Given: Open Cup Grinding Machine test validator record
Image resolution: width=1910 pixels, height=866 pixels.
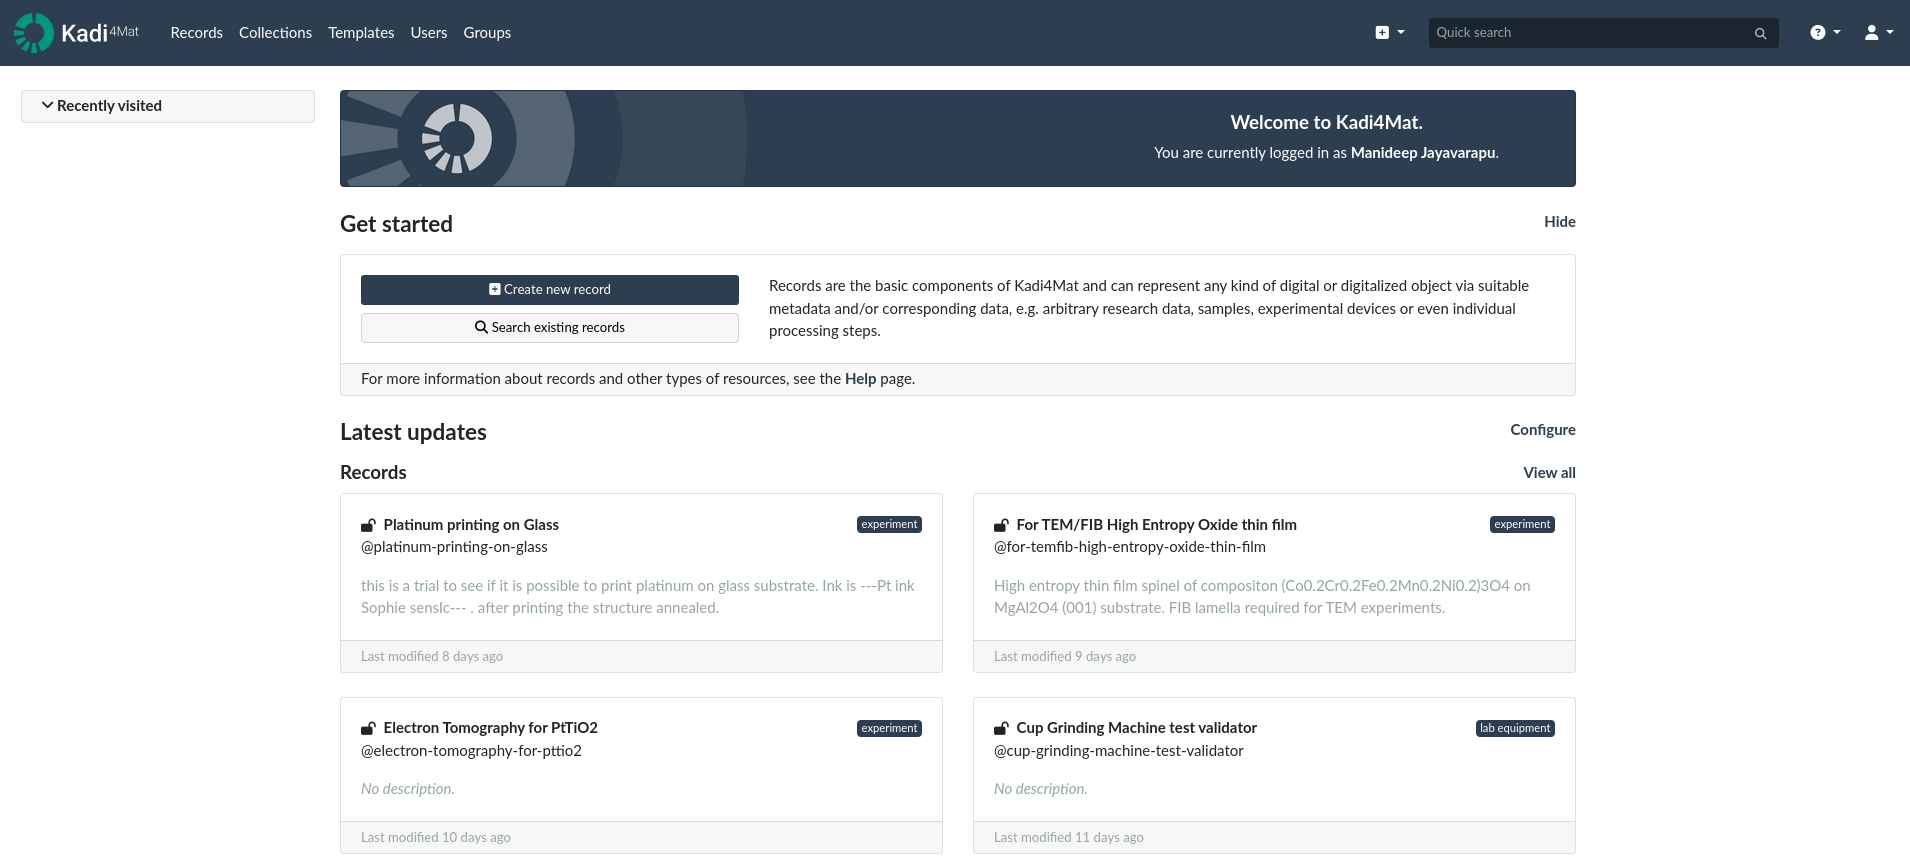Looking at the screenshot, I should click(x=1136, y=728).
